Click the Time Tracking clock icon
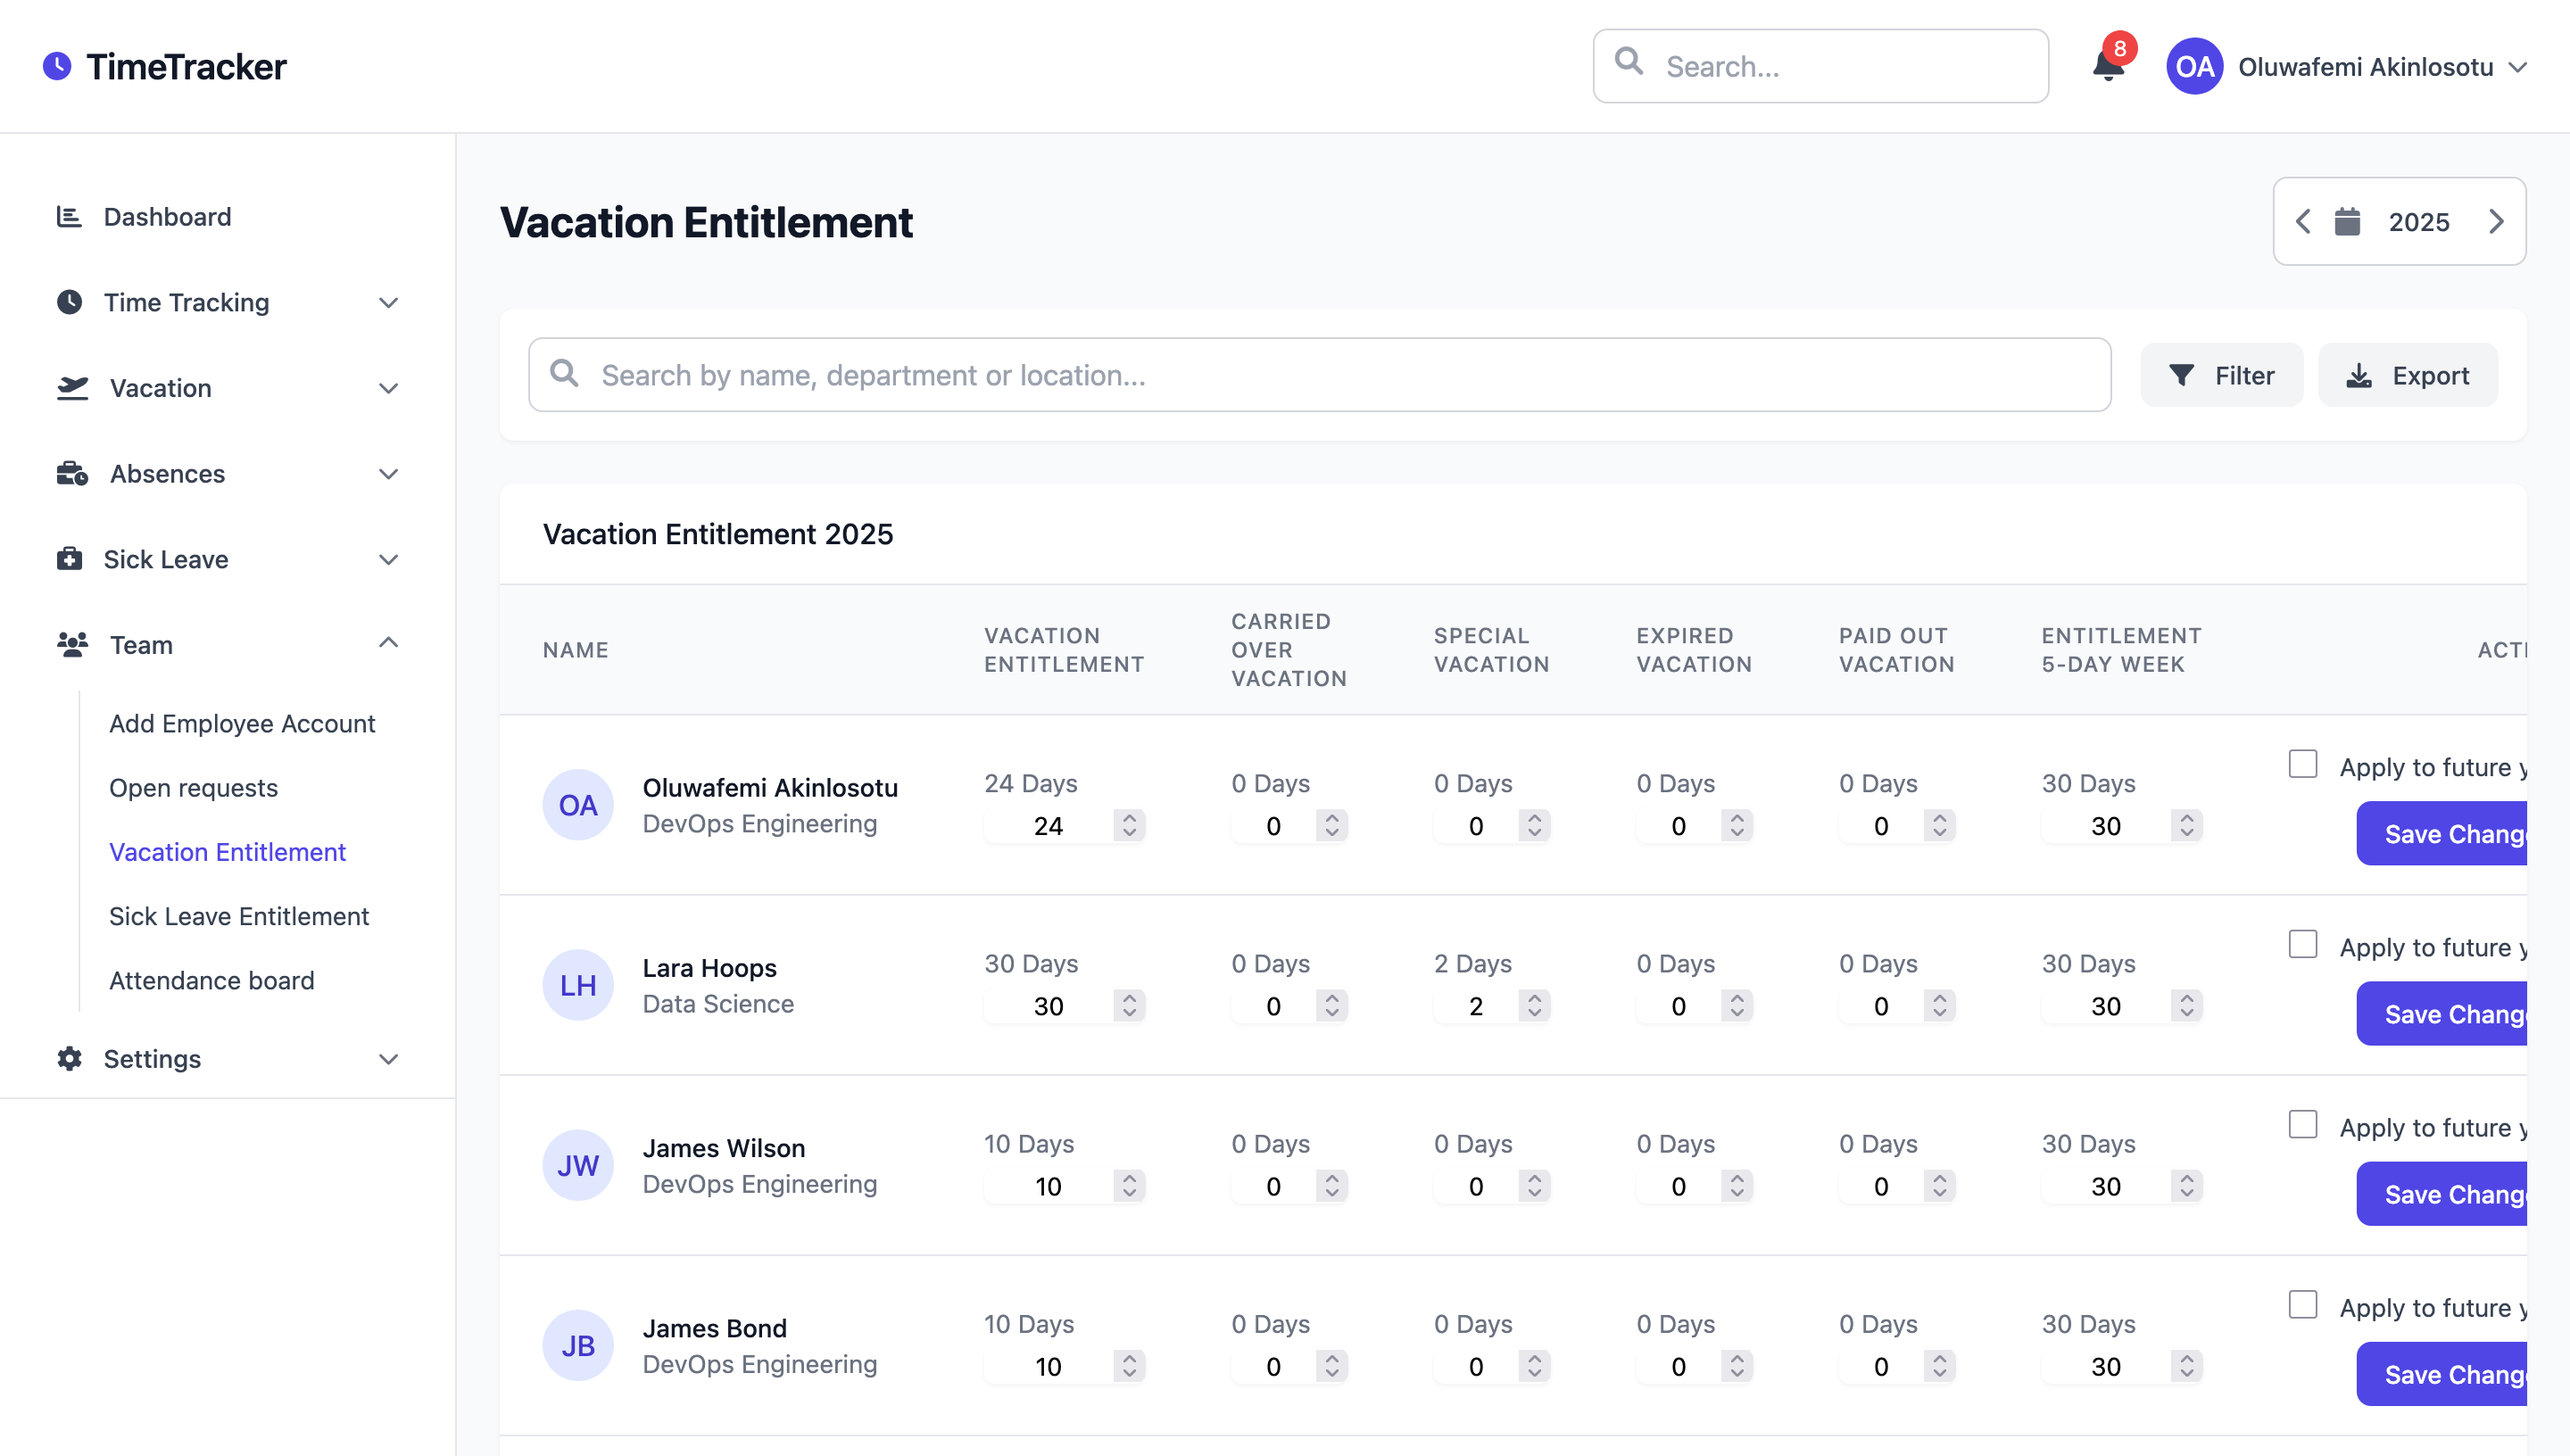The height and width of the screenshot is (1456, 2570). pyautogui.click(x=69, y=302)
